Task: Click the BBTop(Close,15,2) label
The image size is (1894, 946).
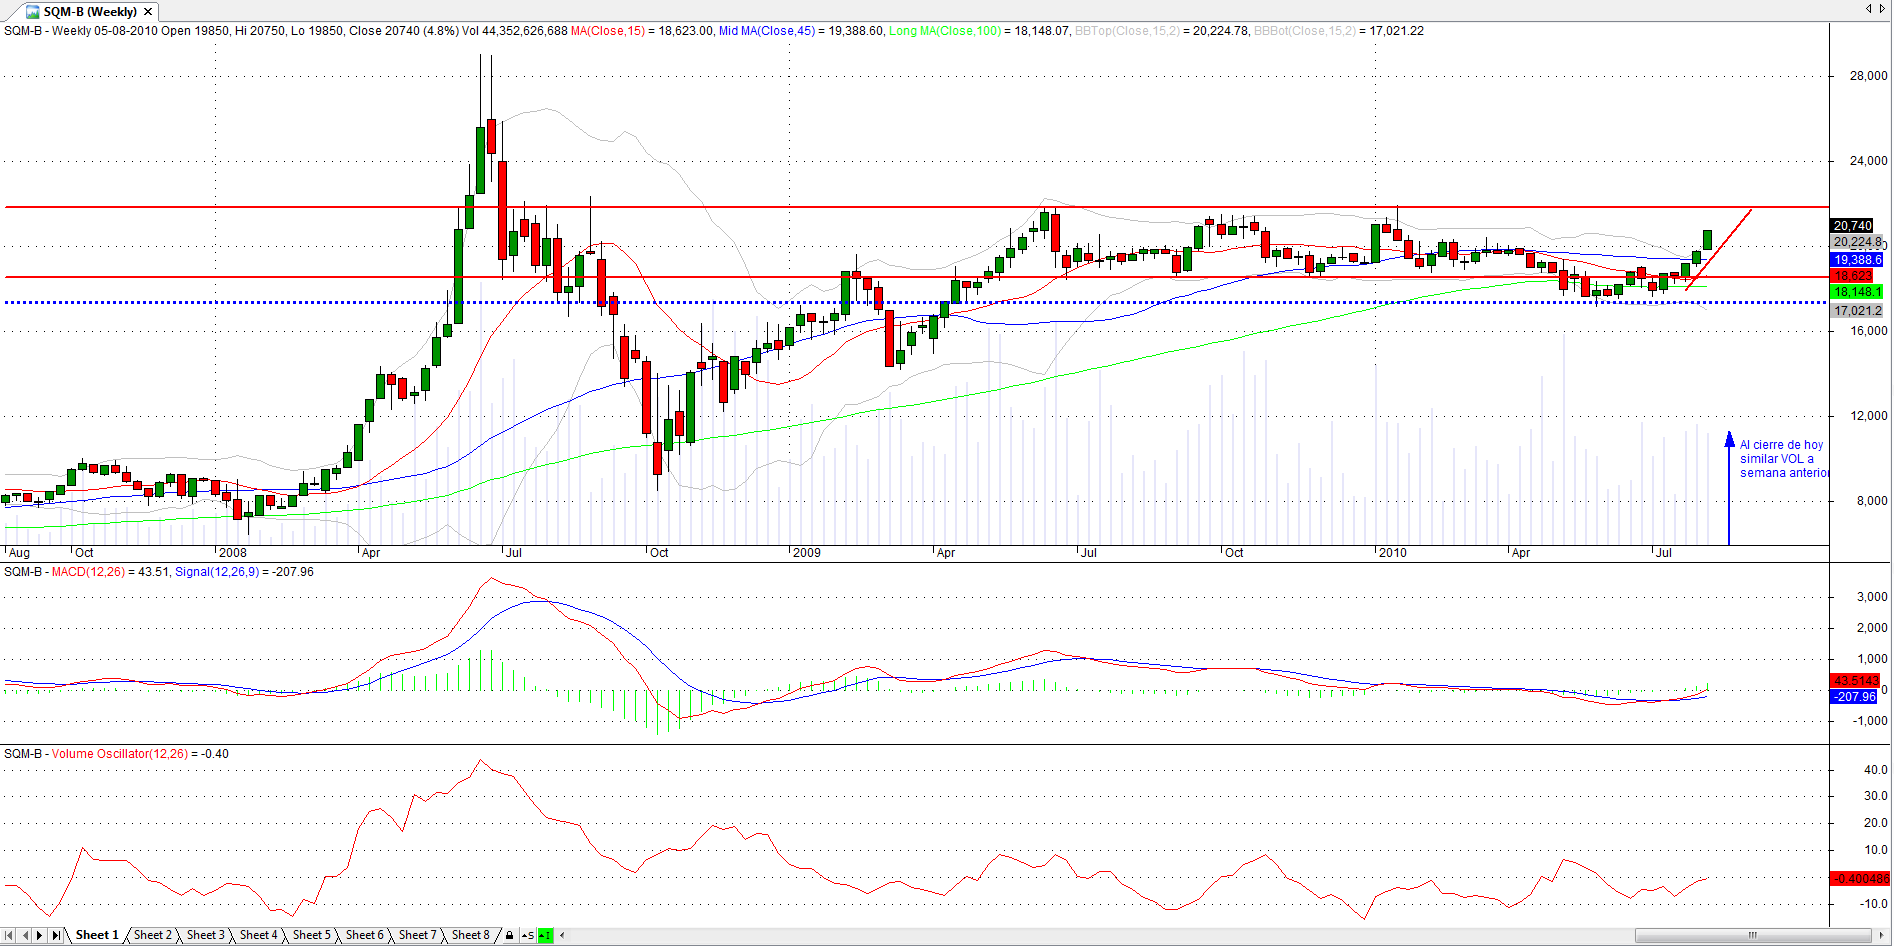Action: (x=1127, y=31)
